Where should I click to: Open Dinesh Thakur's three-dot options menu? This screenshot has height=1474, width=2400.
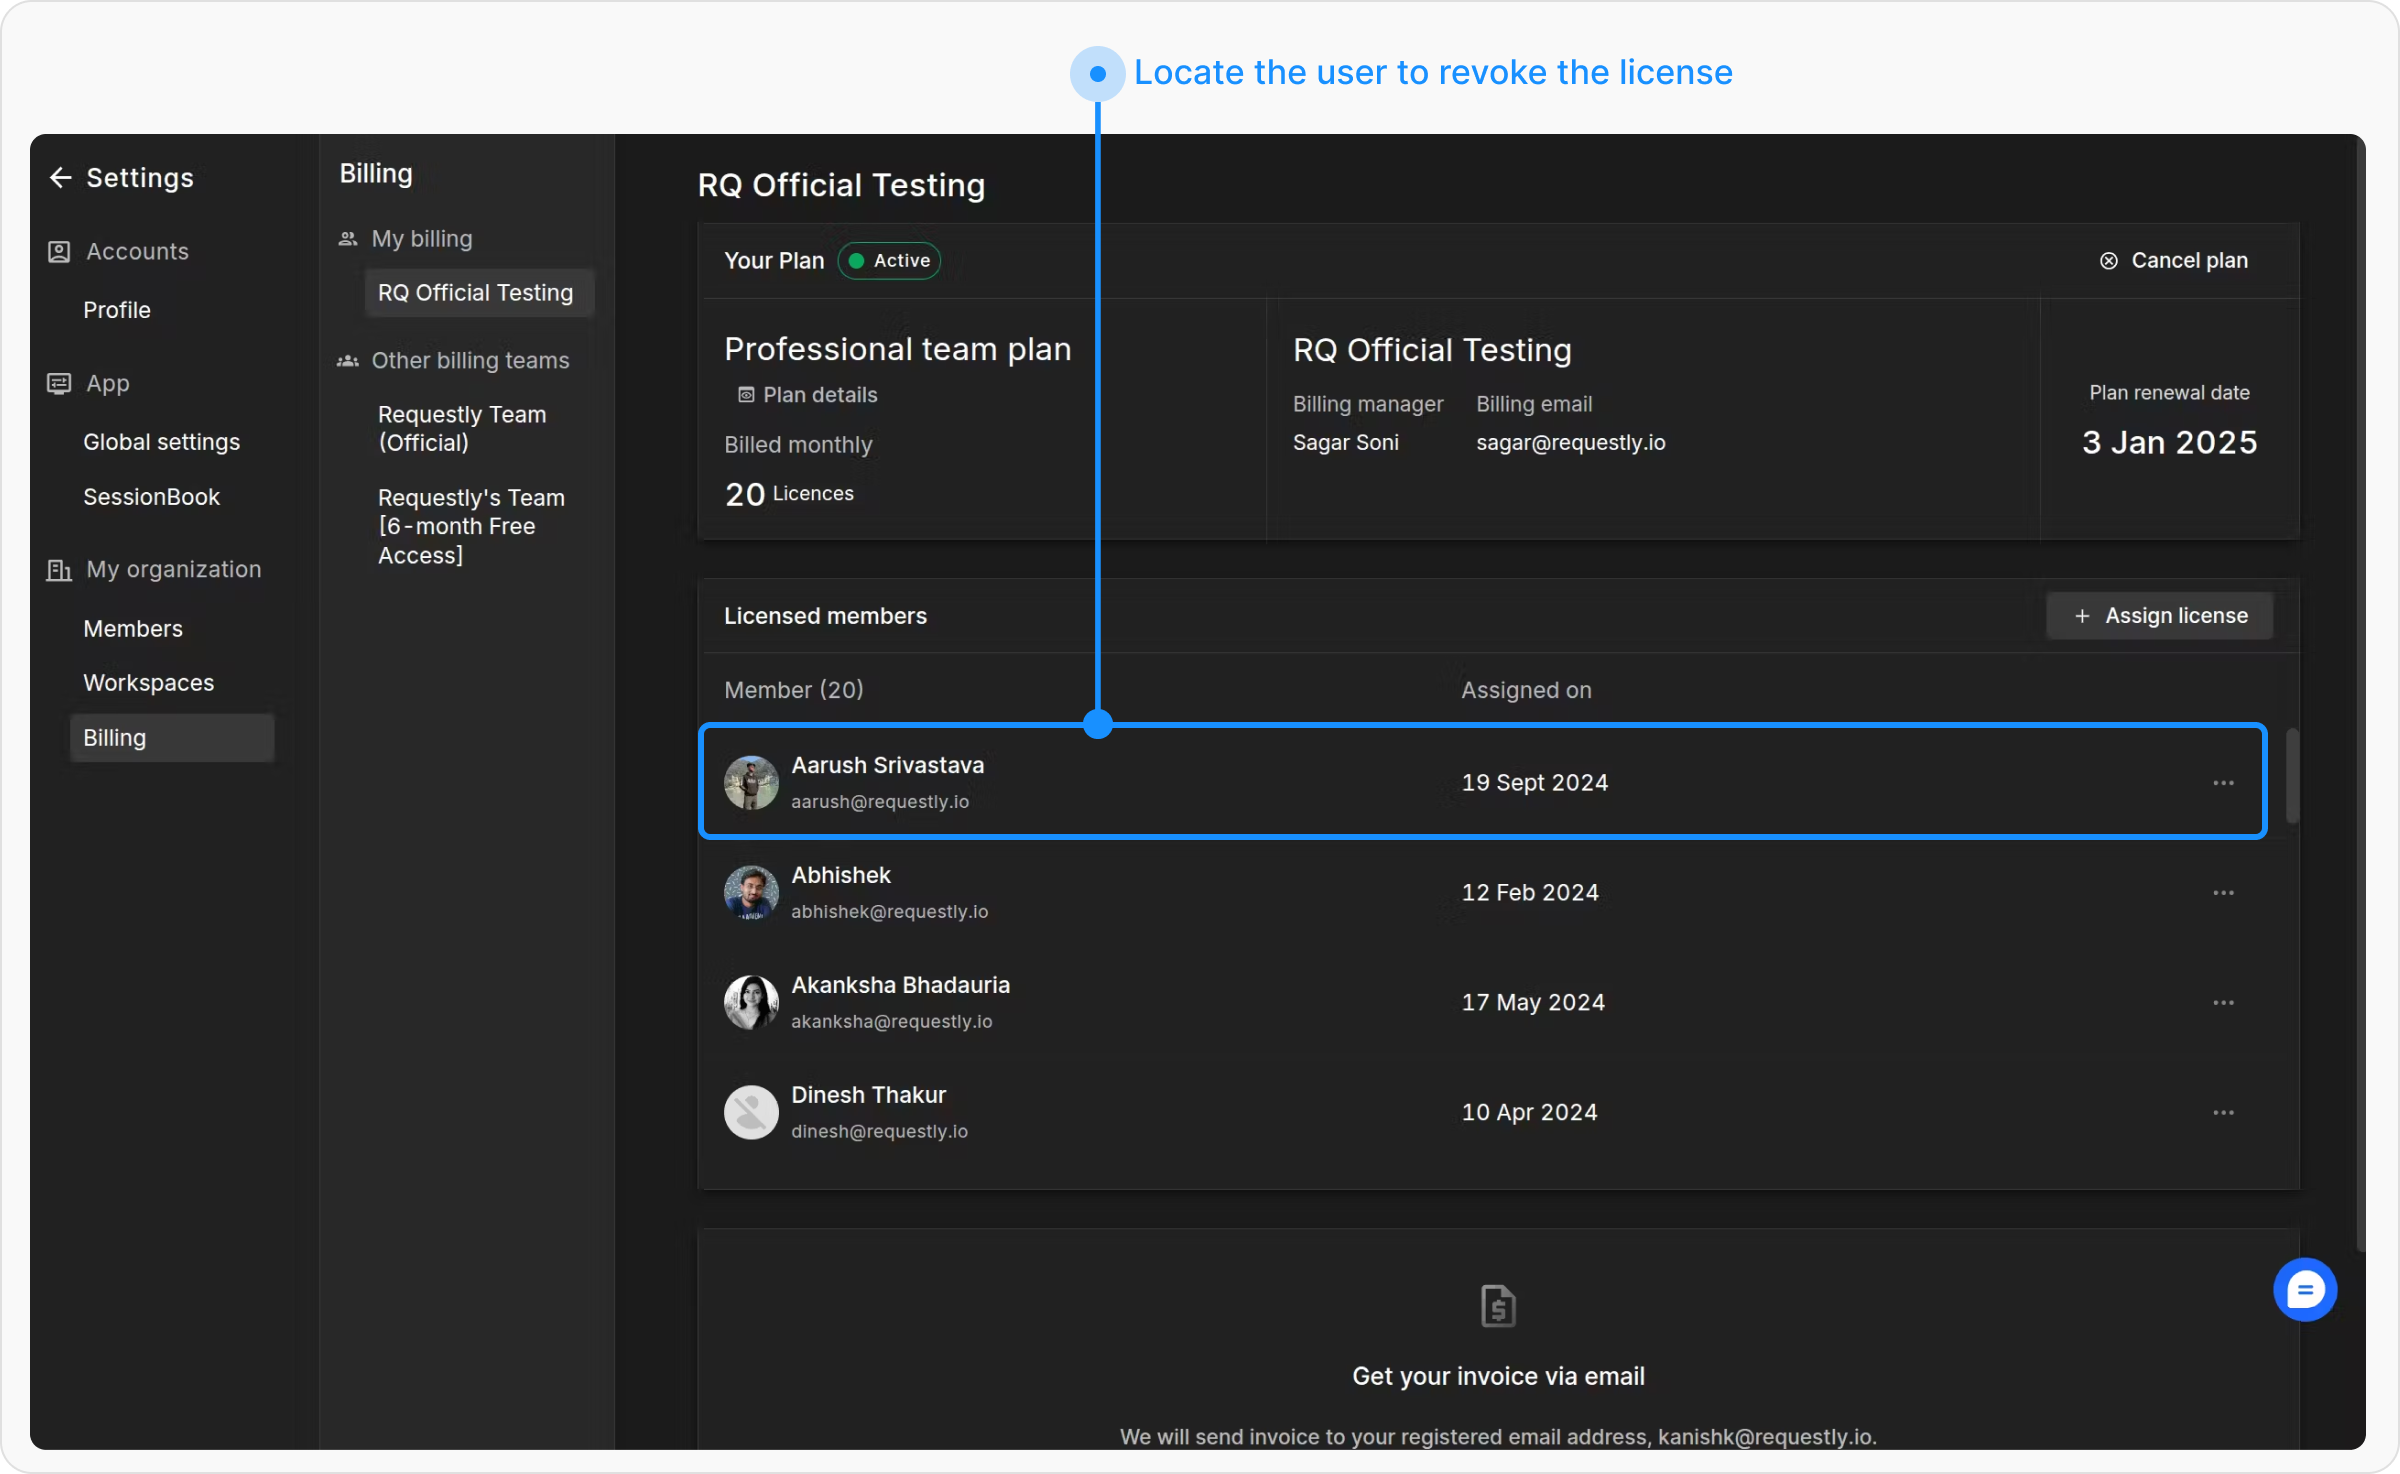pos(2223,1113)
